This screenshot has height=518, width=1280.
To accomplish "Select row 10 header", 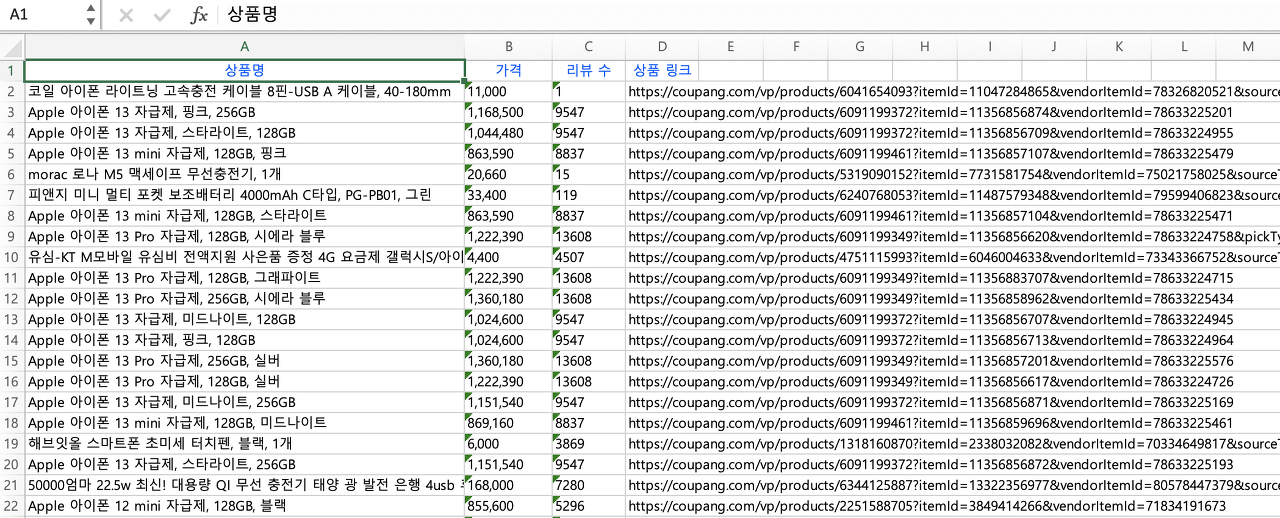I will pos(12,257).
